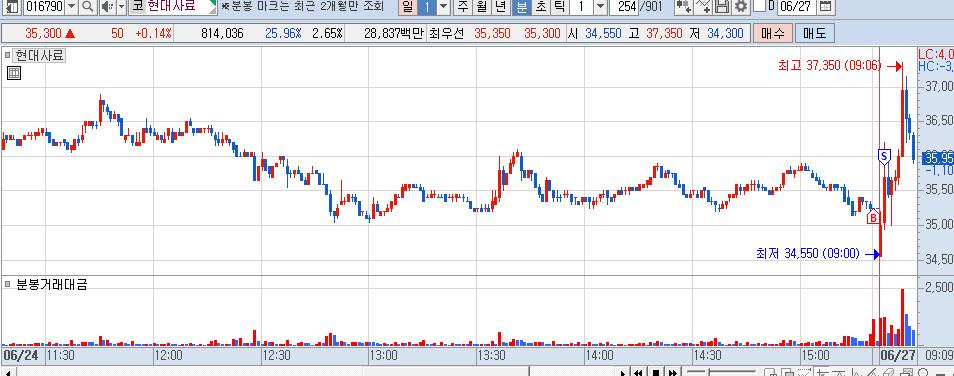
Task: Click the candle chart compare icon
Action: (684, 7)
